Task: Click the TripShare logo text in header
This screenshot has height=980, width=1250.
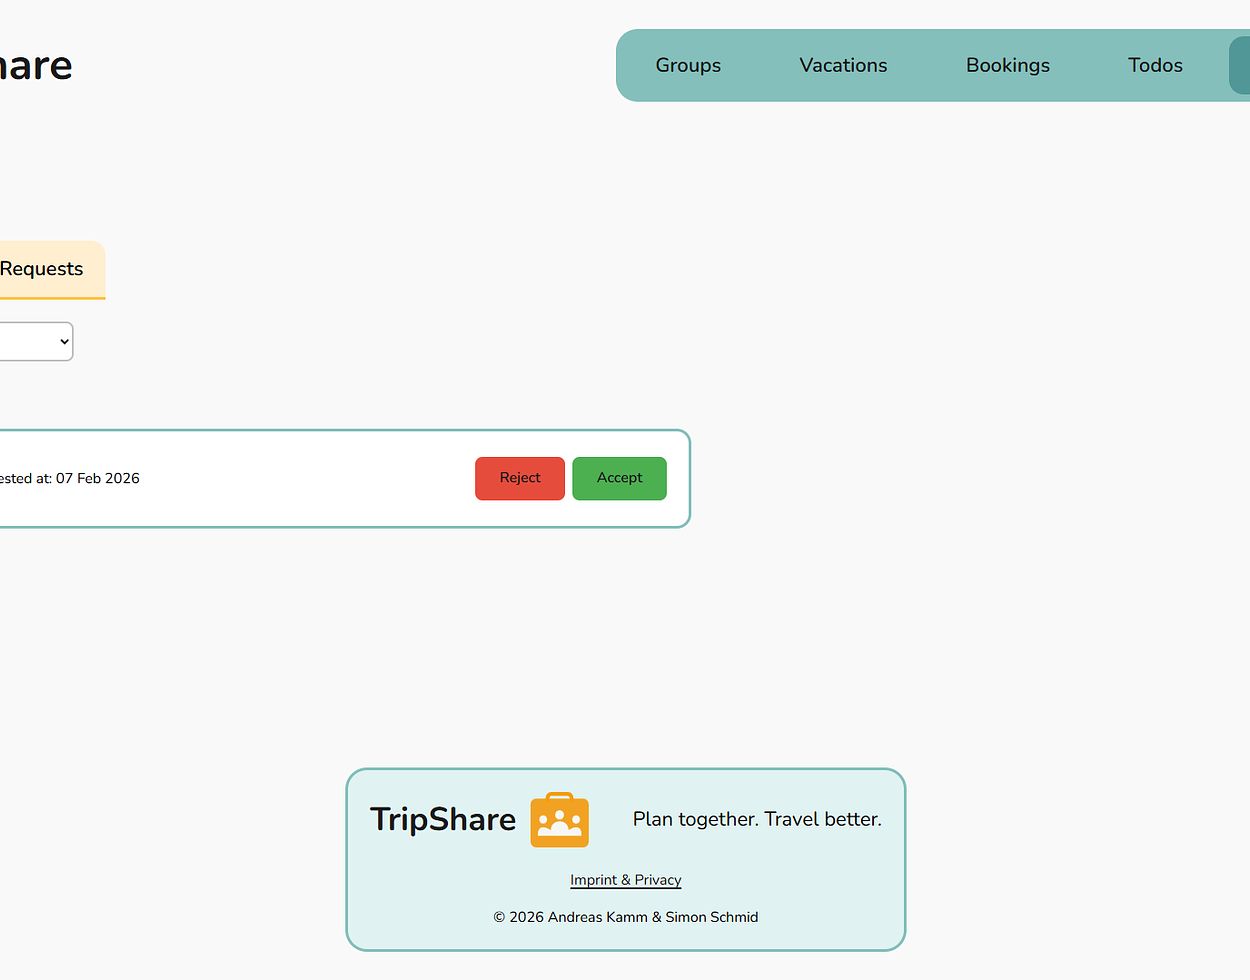Action: click(36, 66)
